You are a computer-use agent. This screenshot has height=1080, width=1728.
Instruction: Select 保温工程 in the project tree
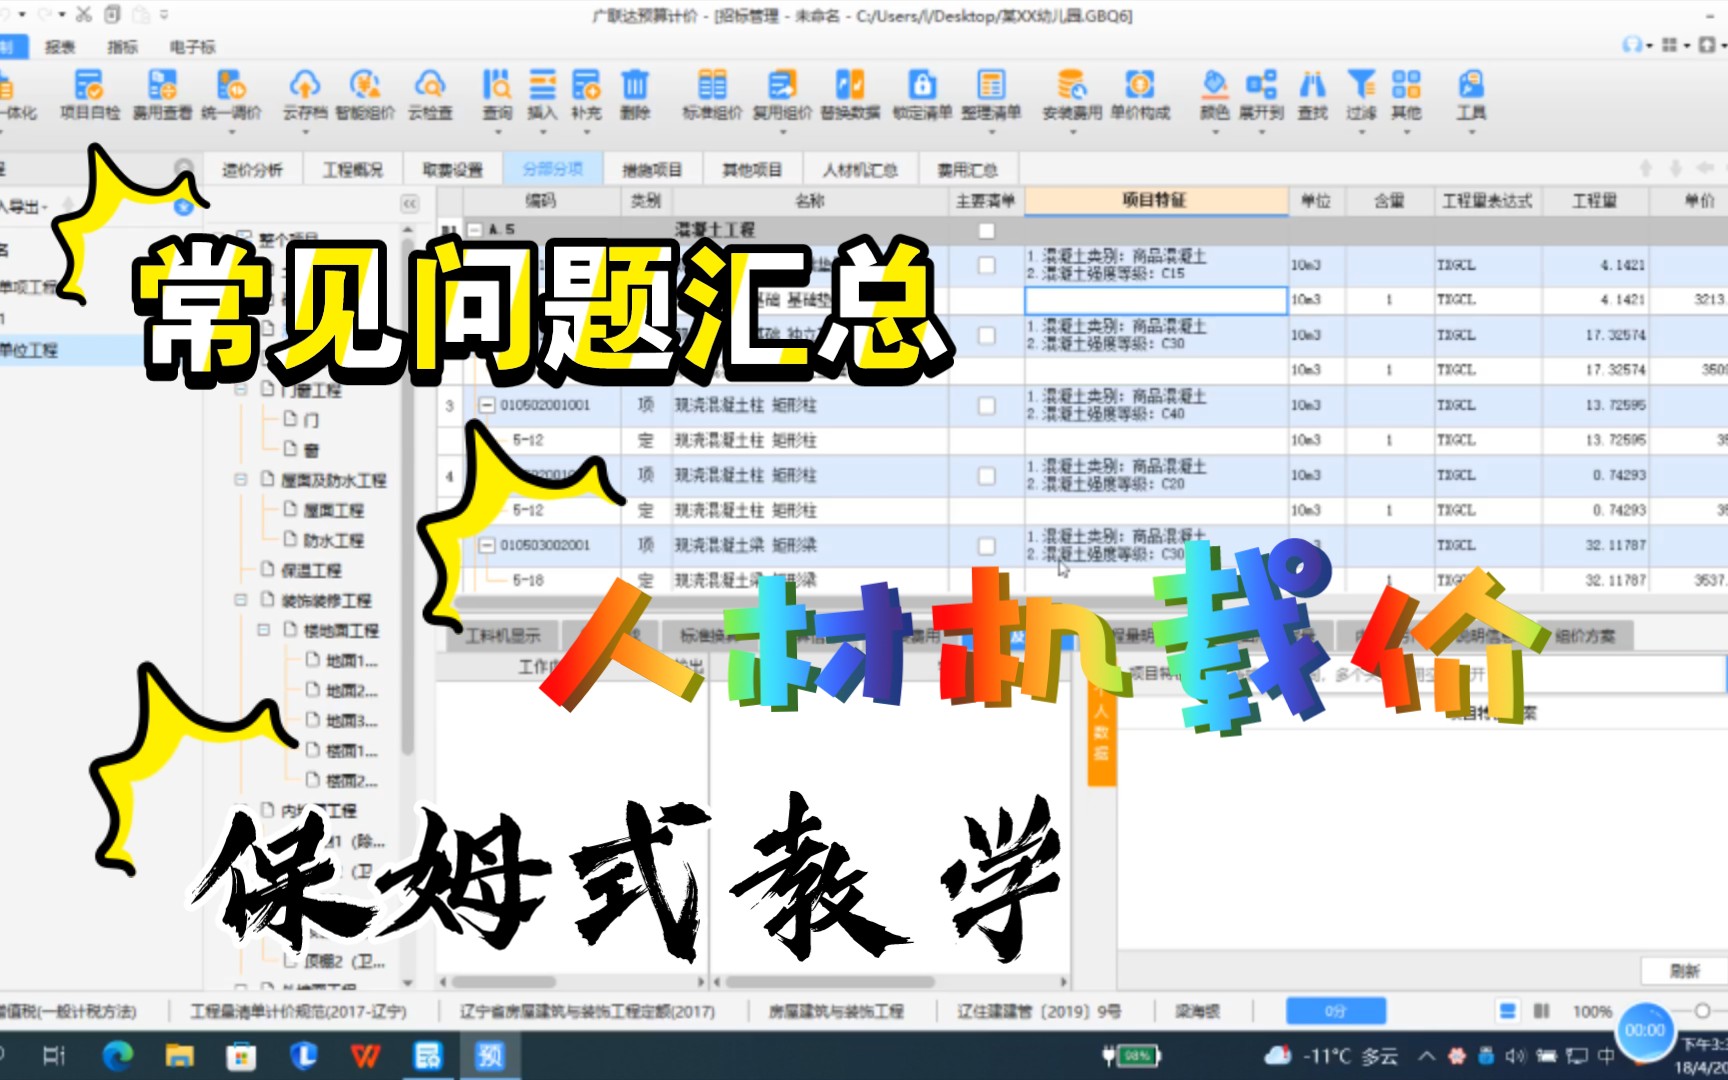click(x=311, y=570)
